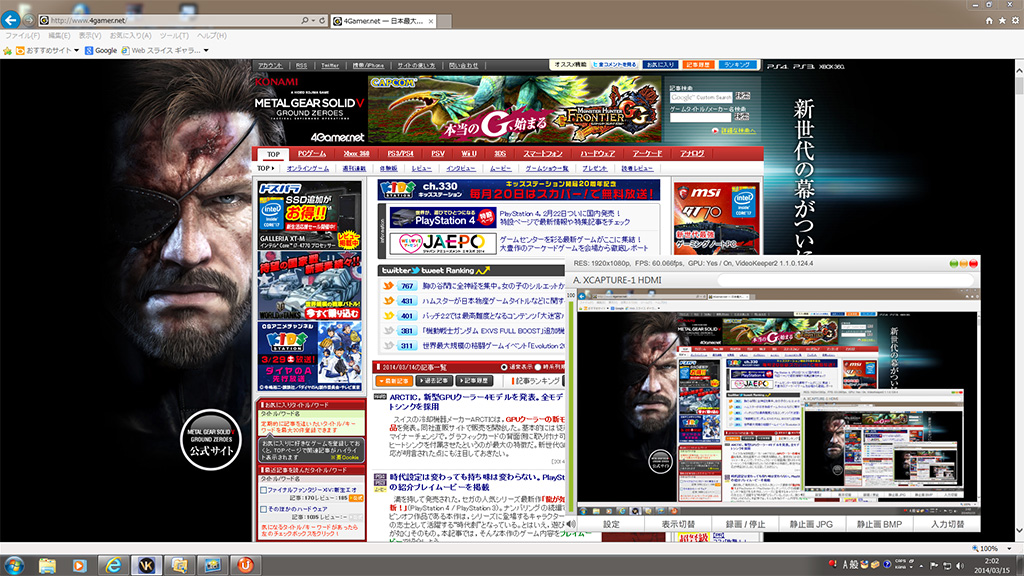
Task: Select the Xbox 360 navigation tab
Action: coord(357,154)
